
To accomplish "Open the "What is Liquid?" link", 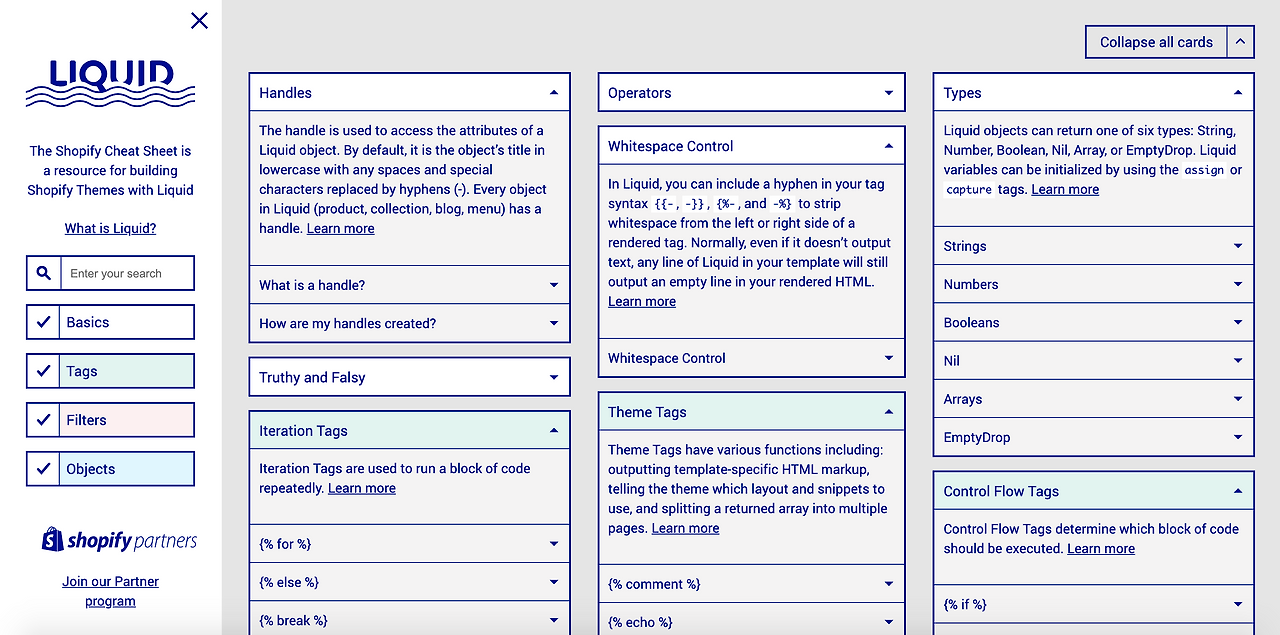I will [110, 228].
